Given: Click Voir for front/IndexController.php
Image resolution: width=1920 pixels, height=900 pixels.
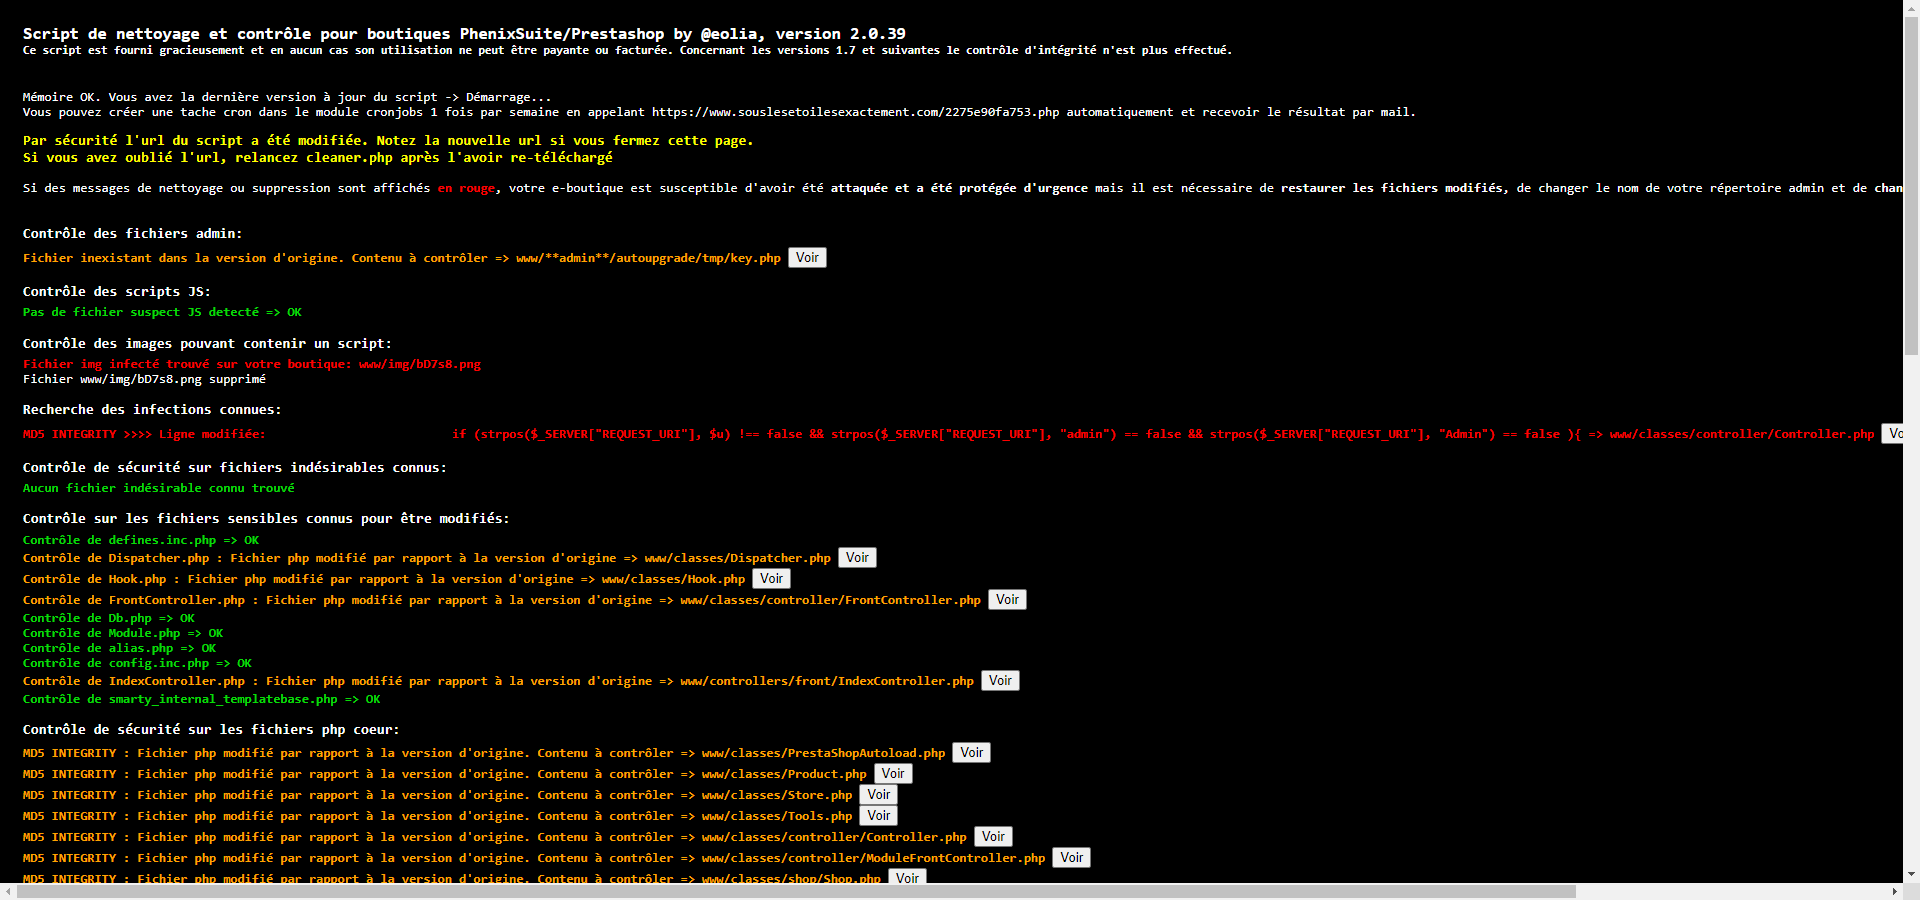Looking at the screenshot, I should pos(1000,681).
